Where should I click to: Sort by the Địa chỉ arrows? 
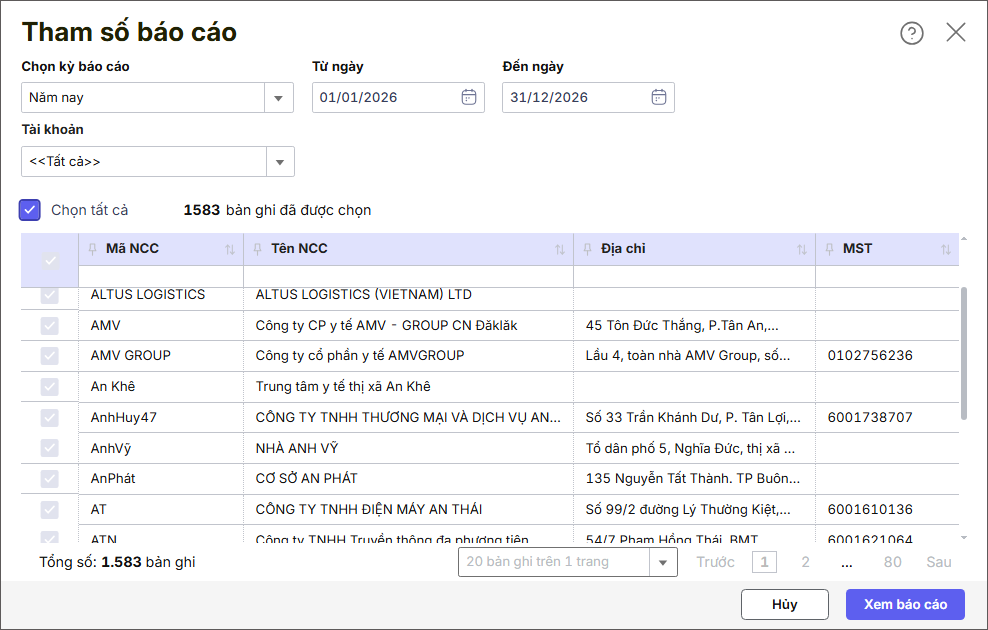801,249
